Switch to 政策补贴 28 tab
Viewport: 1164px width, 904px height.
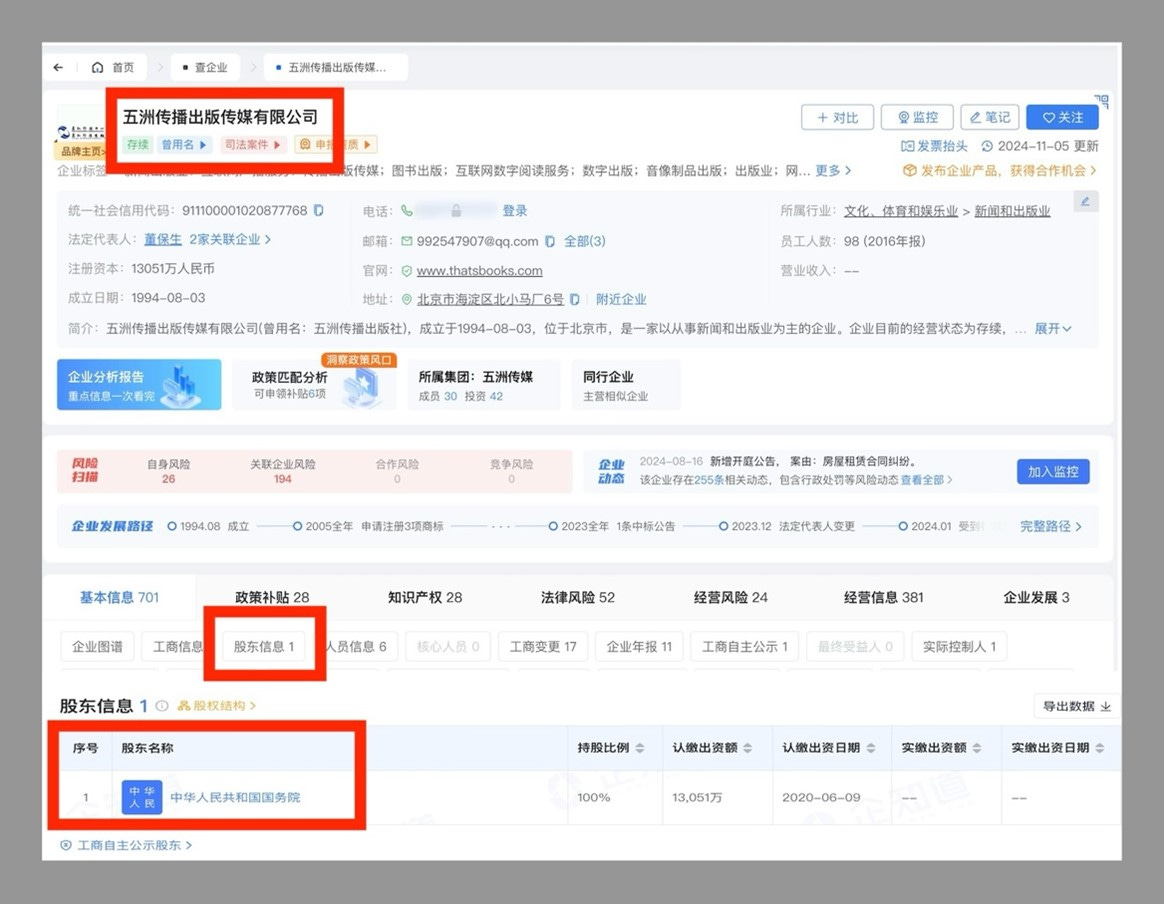[x=272, y=597]
